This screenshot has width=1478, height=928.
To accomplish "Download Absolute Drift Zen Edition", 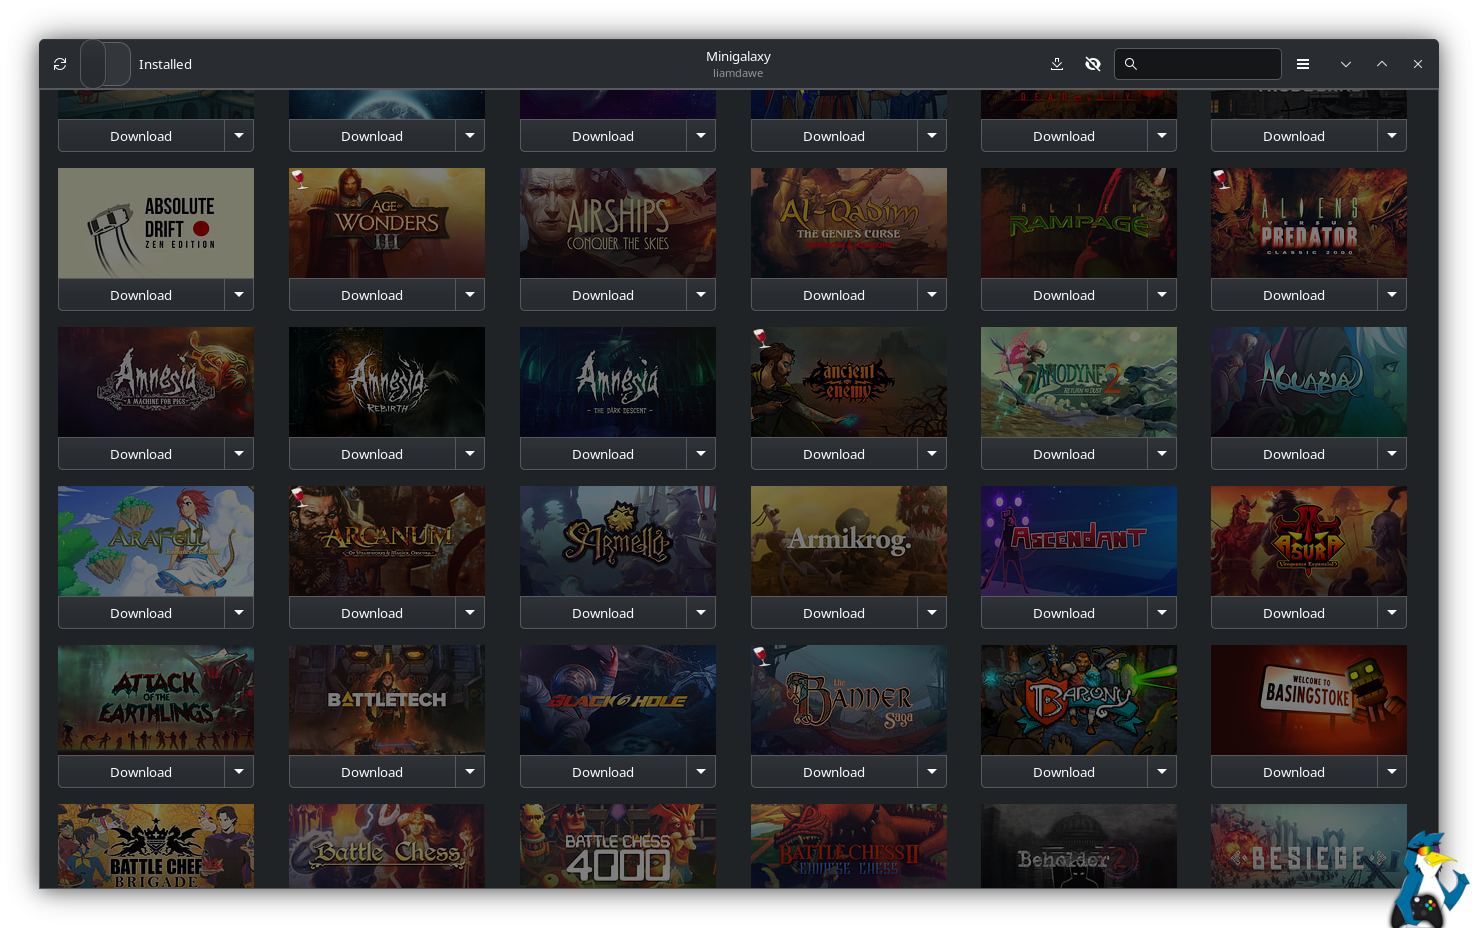I will 141,295.
